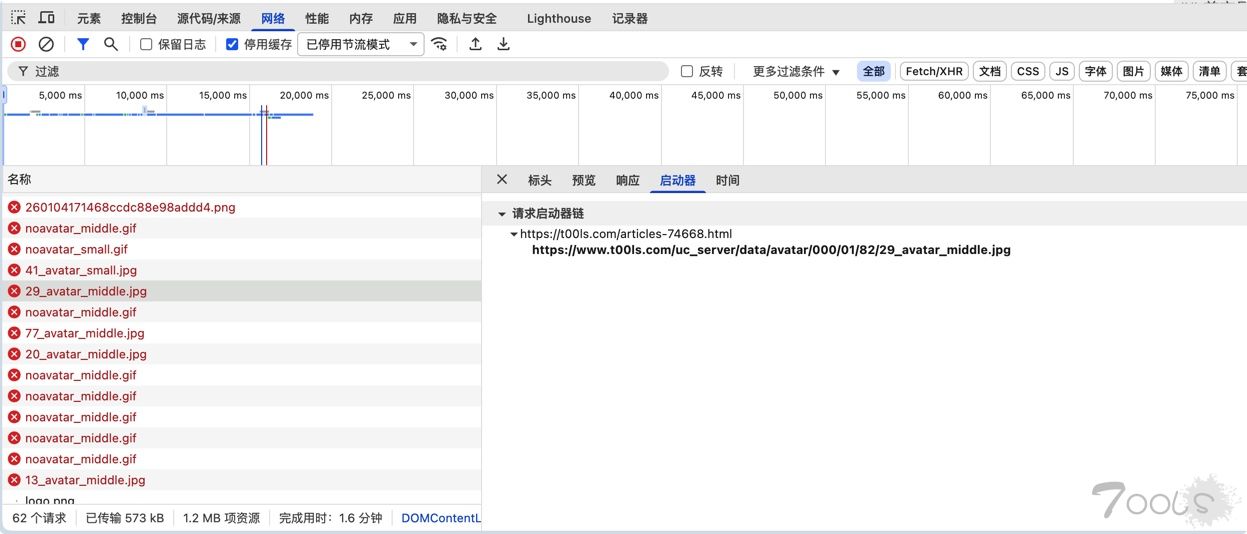Image resolution: width=1247 pixels, height=534 pixels.
Task: Click the 已传输 573 kB status text
Action: 125,518
